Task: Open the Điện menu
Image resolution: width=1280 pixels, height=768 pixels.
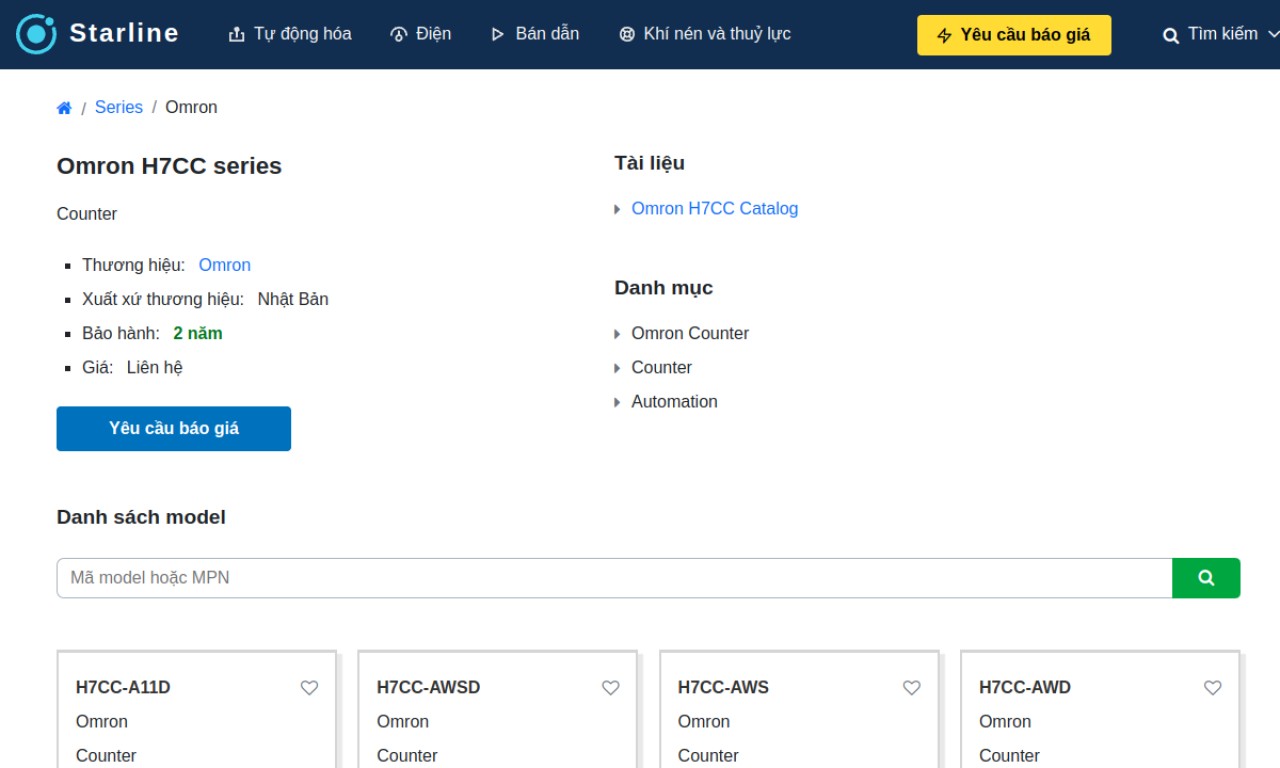Action: click(420, 34)
